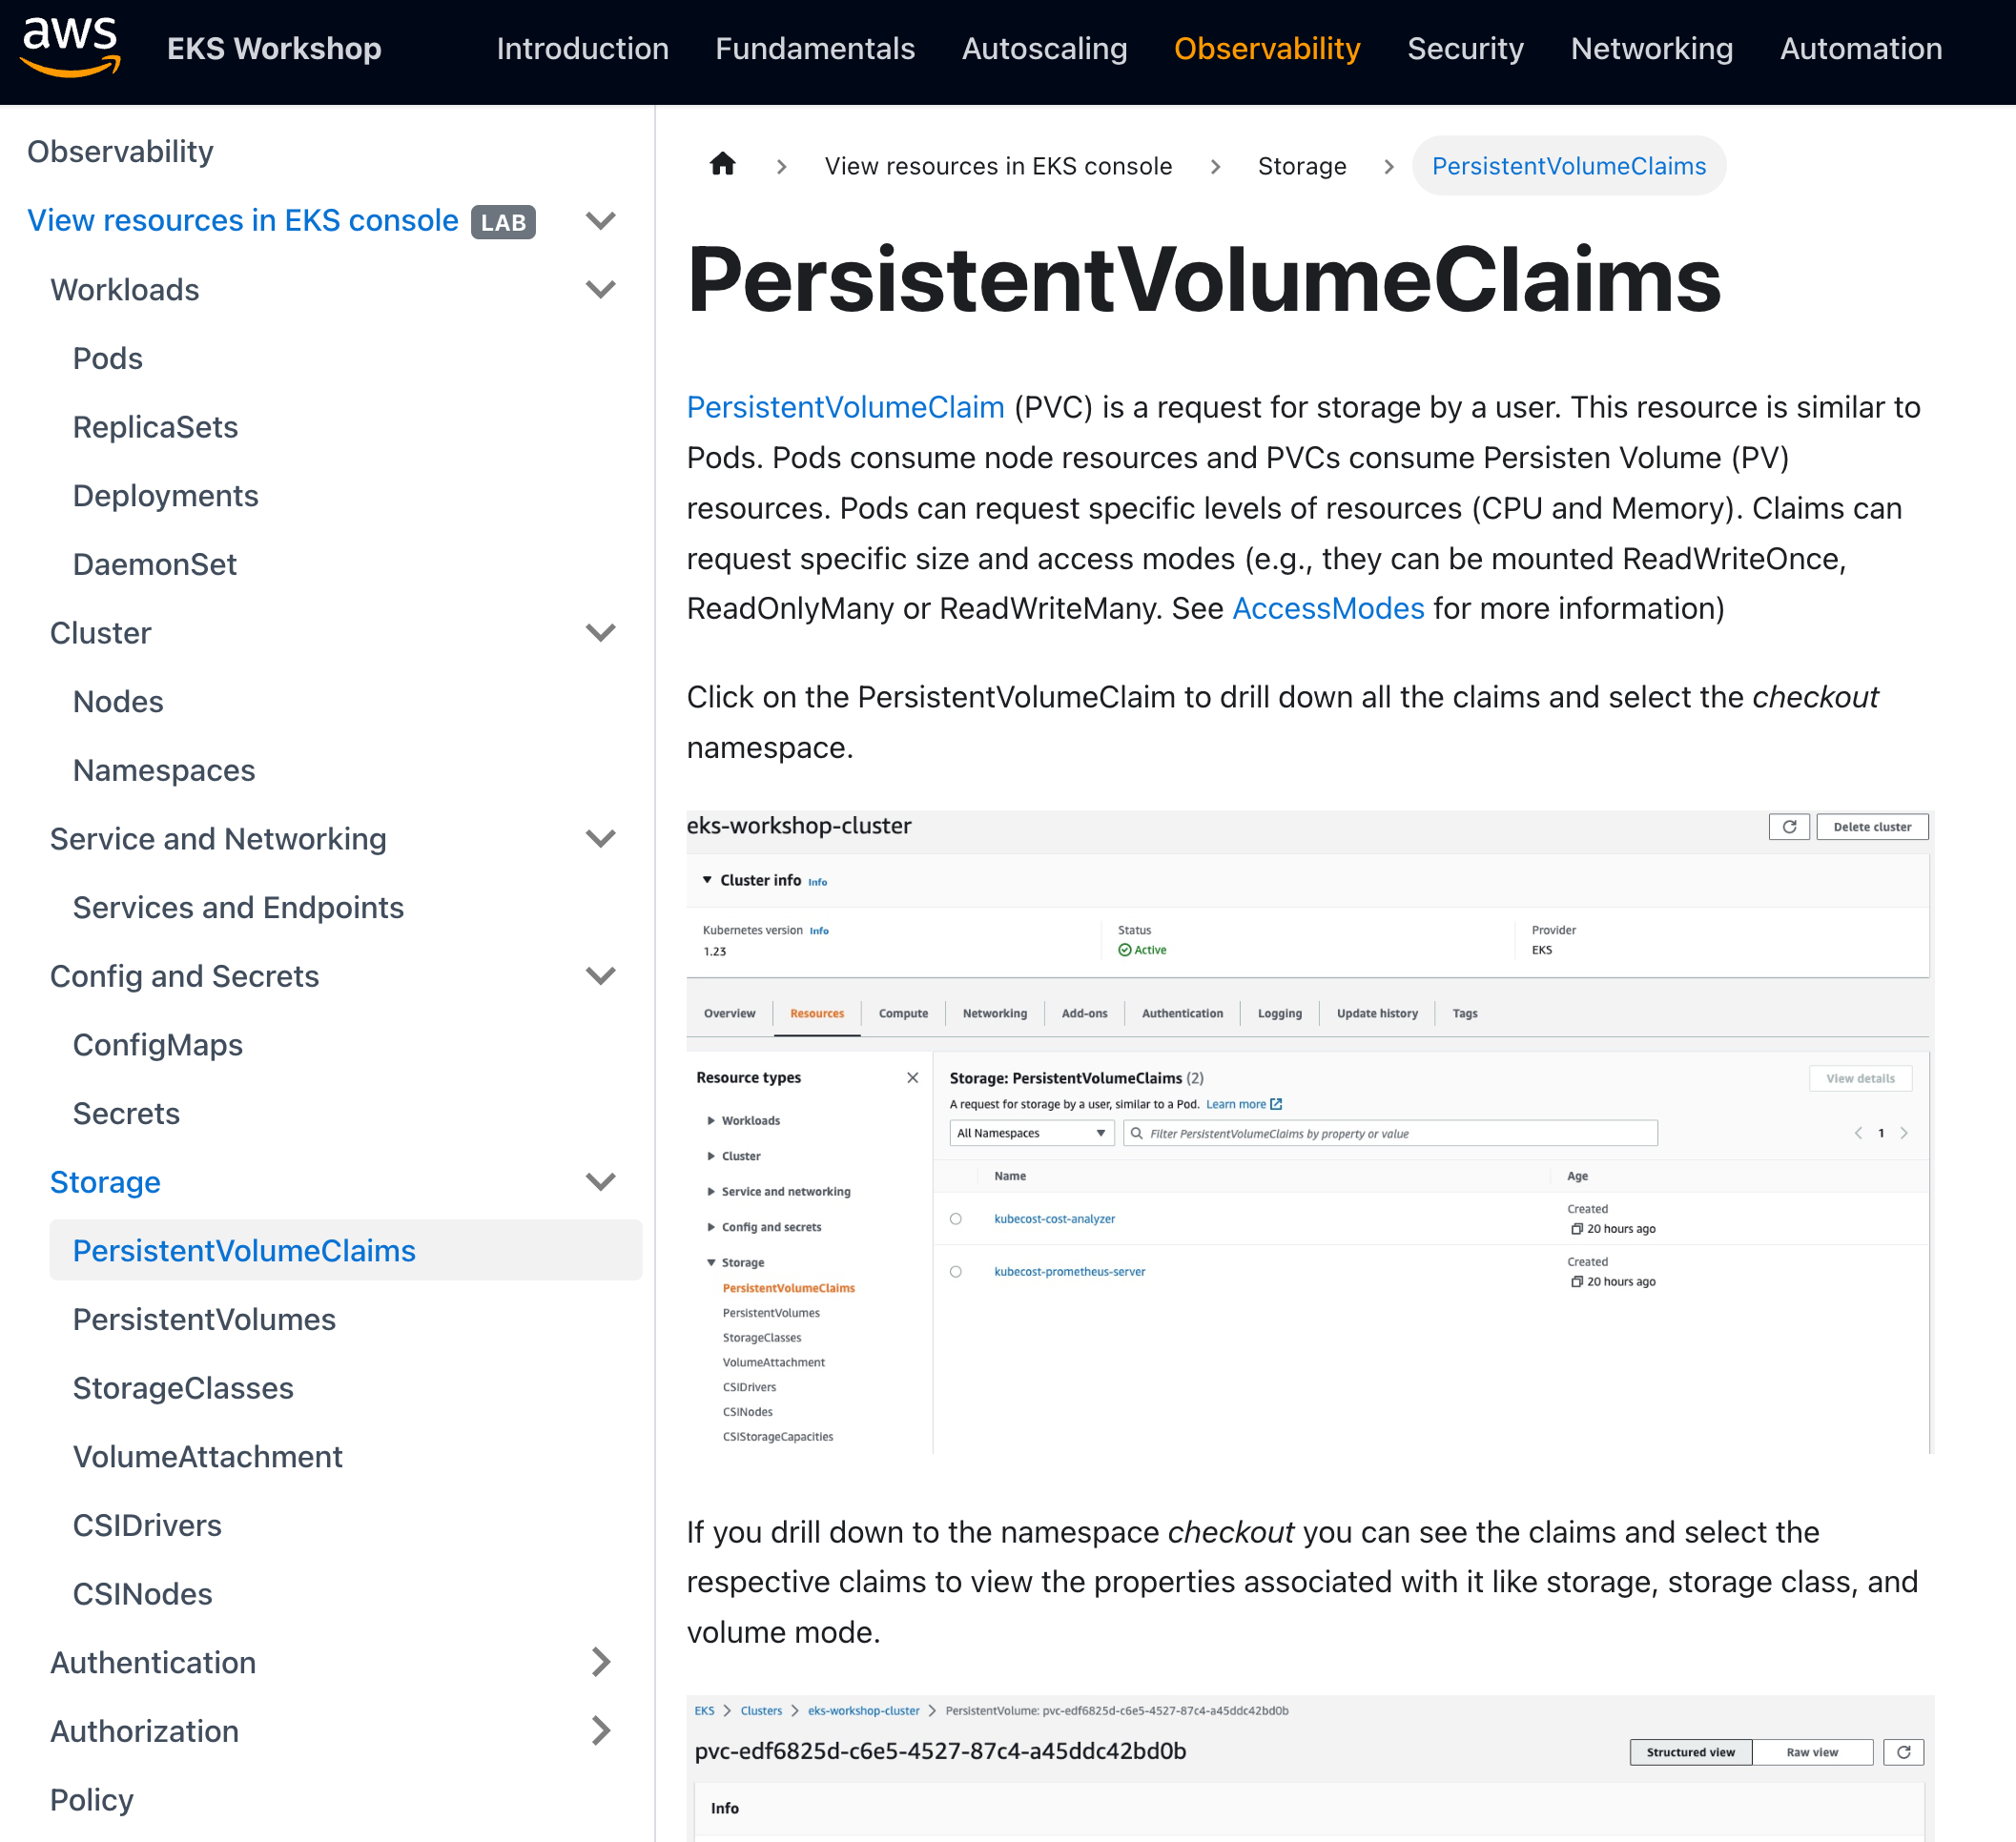Click the home breadcrumb icon
Viewport: 2016px width, 1842px height.
click(722, 165)
